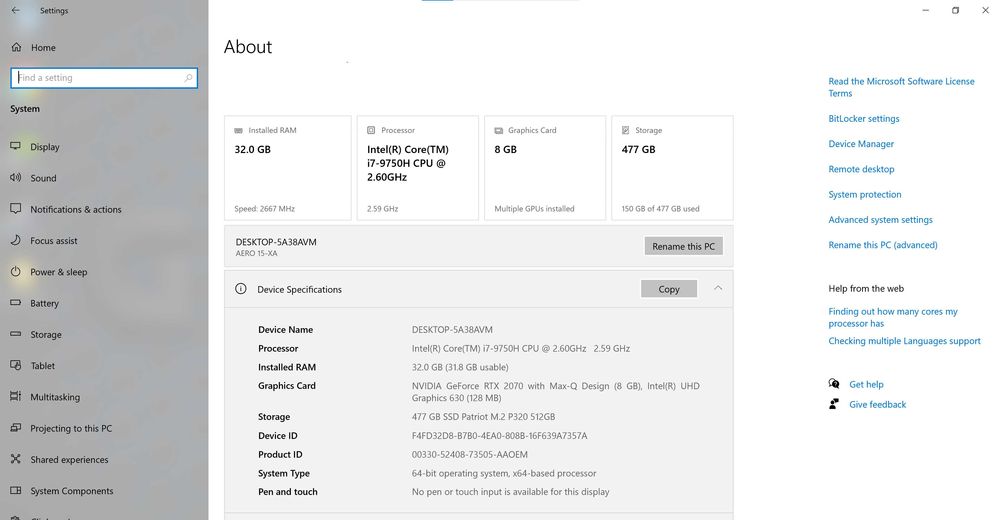The image size is (1000, 520).
Task: Click the Rename this PC button
Action: 683,246
